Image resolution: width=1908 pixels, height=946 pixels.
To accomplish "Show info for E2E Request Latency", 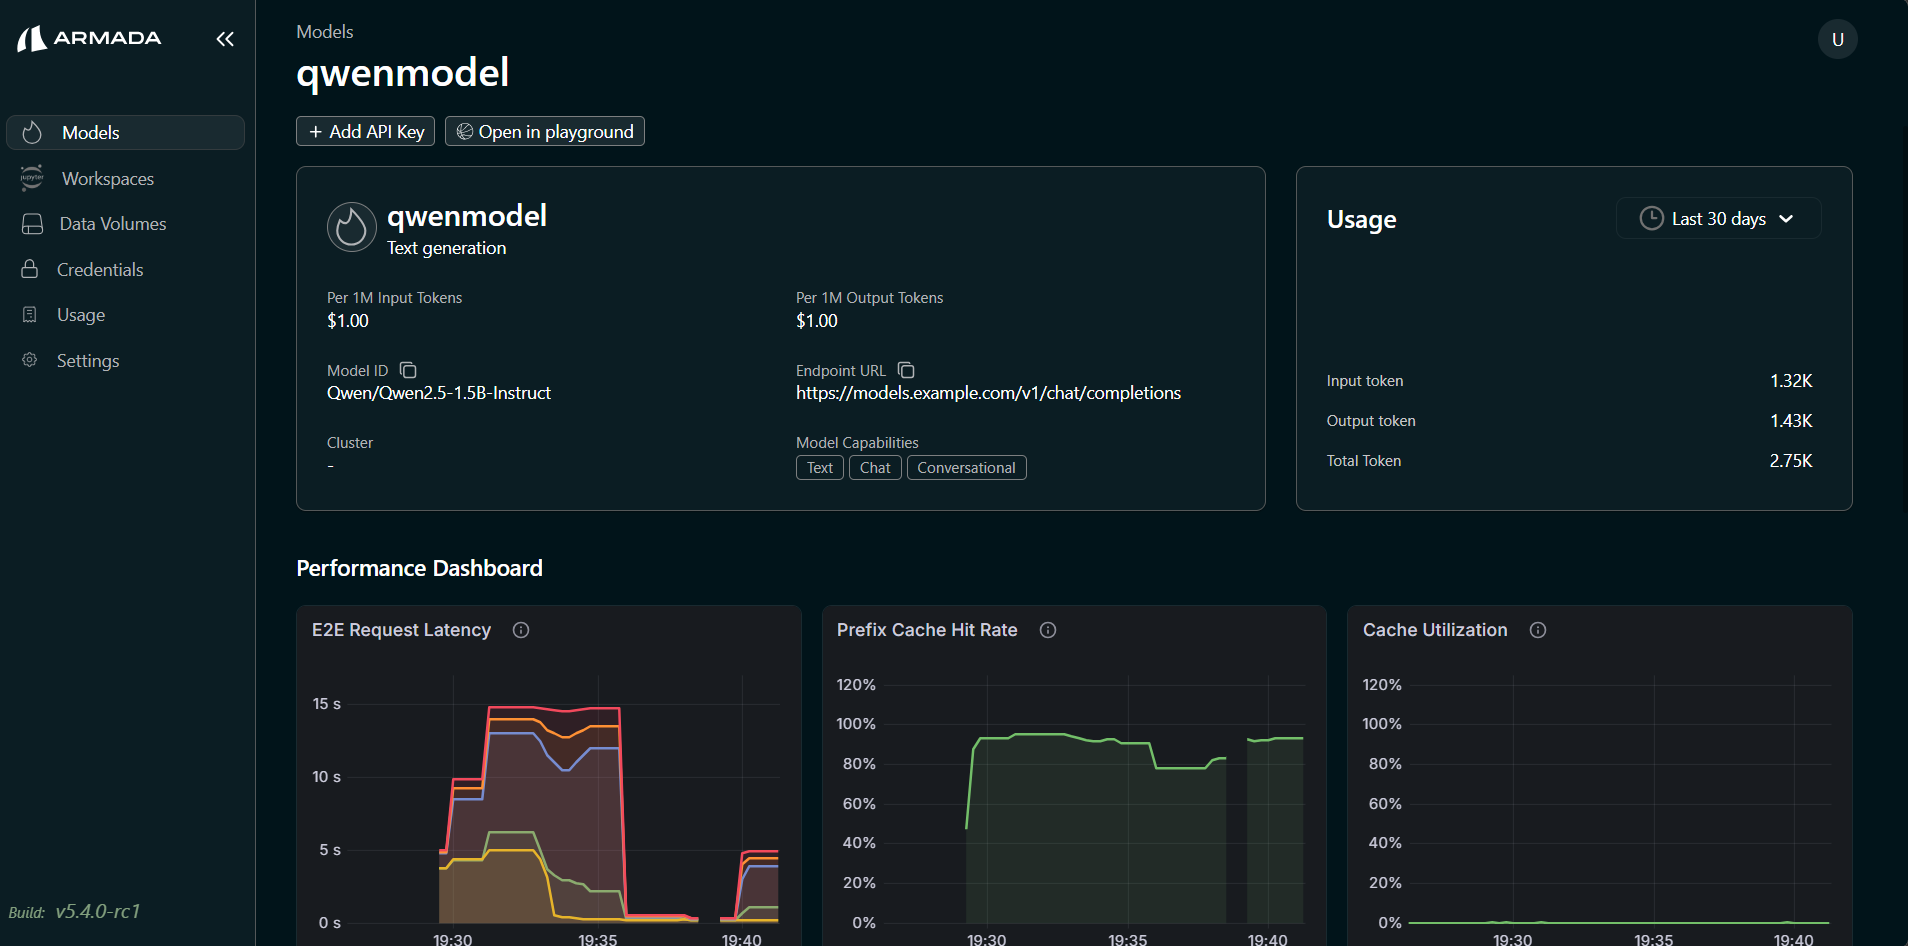I will tap(521, 630).
